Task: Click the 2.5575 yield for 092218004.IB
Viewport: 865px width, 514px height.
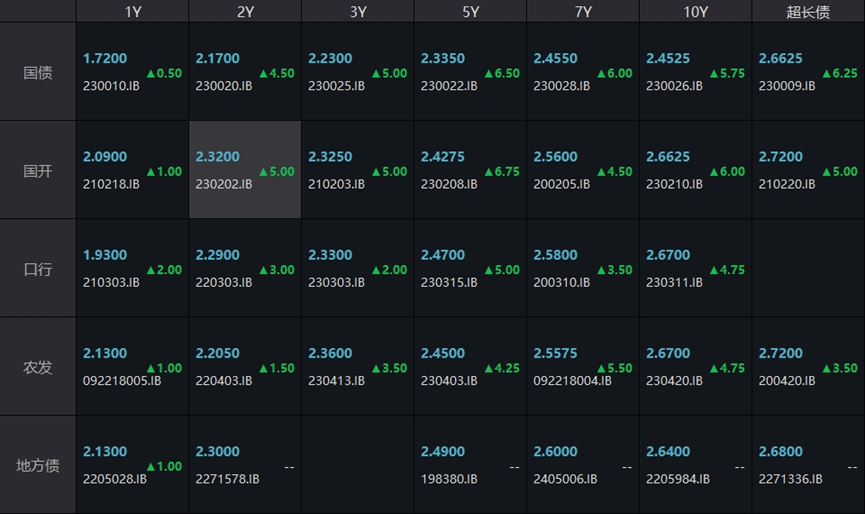Action: pyautogui.click(x=555, y=353)
